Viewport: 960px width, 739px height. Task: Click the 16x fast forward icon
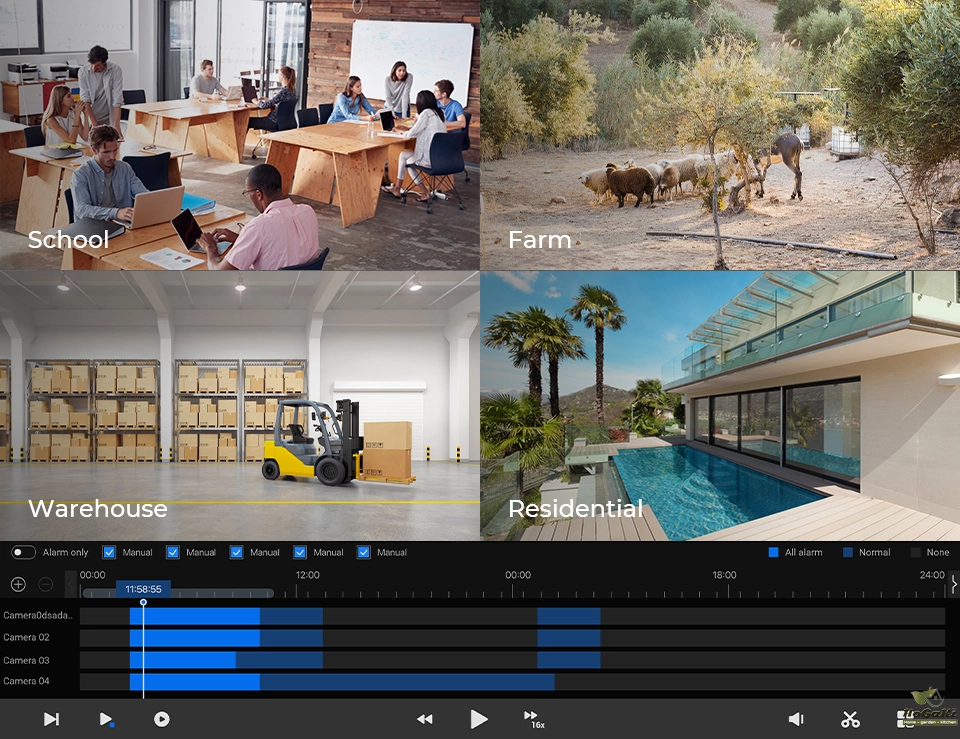(532, 718)
